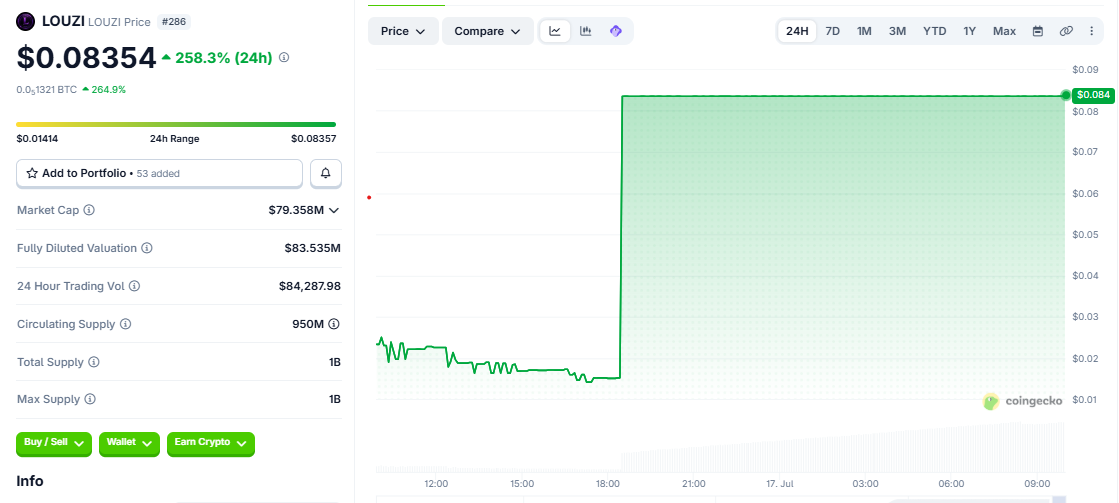The image size is (1119, 503).
Task: Switch to line chart view
Action: 555,31
